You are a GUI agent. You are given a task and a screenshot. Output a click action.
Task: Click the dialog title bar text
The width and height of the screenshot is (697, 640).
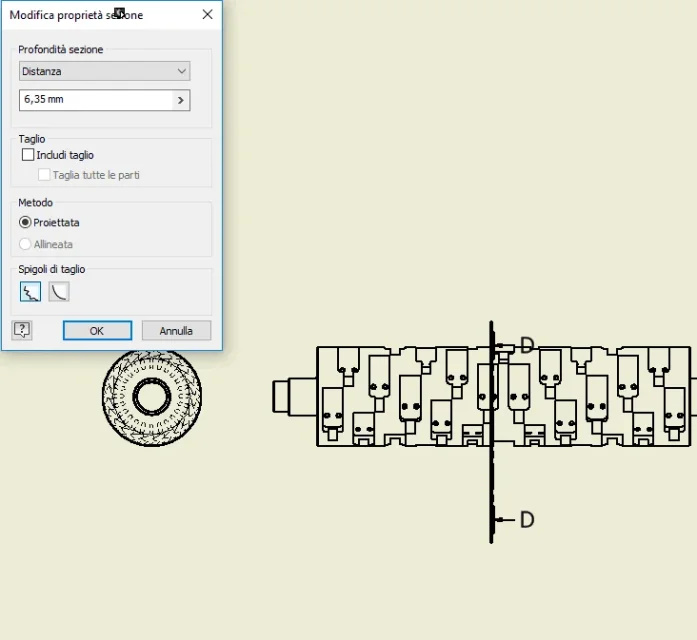[76, 15]
